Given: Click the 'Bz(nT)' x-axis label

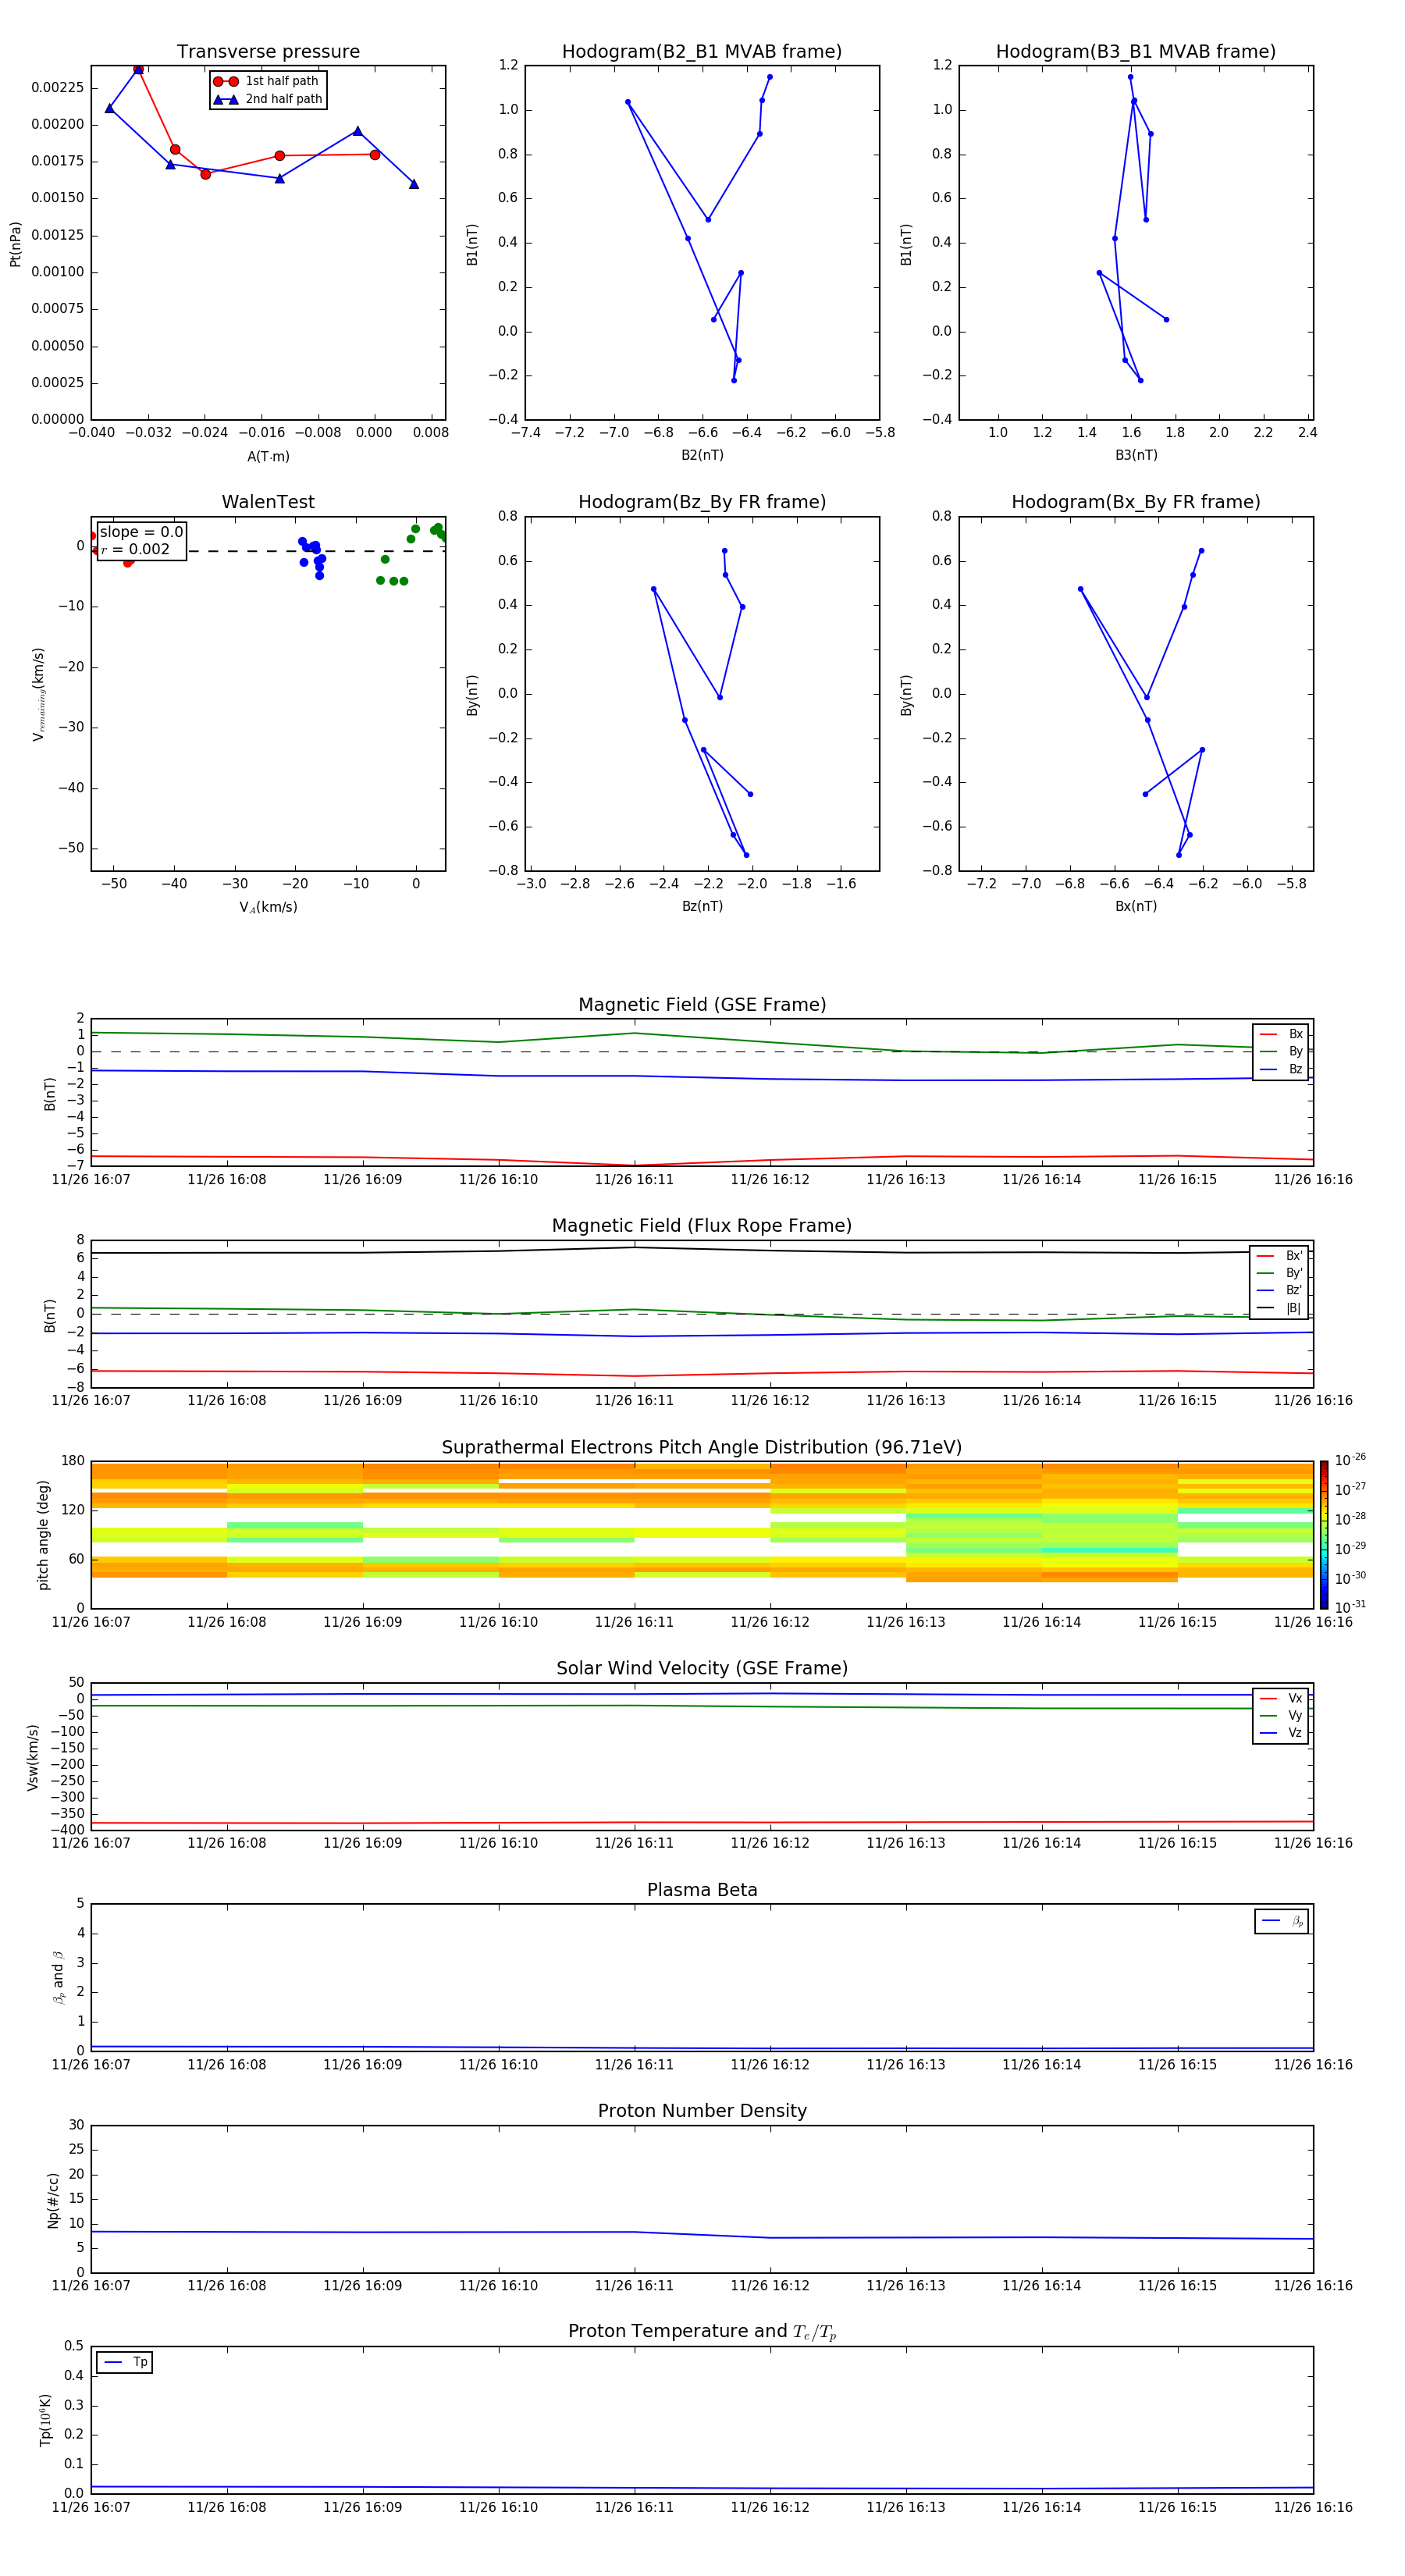Looking at the screenshot, I should pos(702,906).
